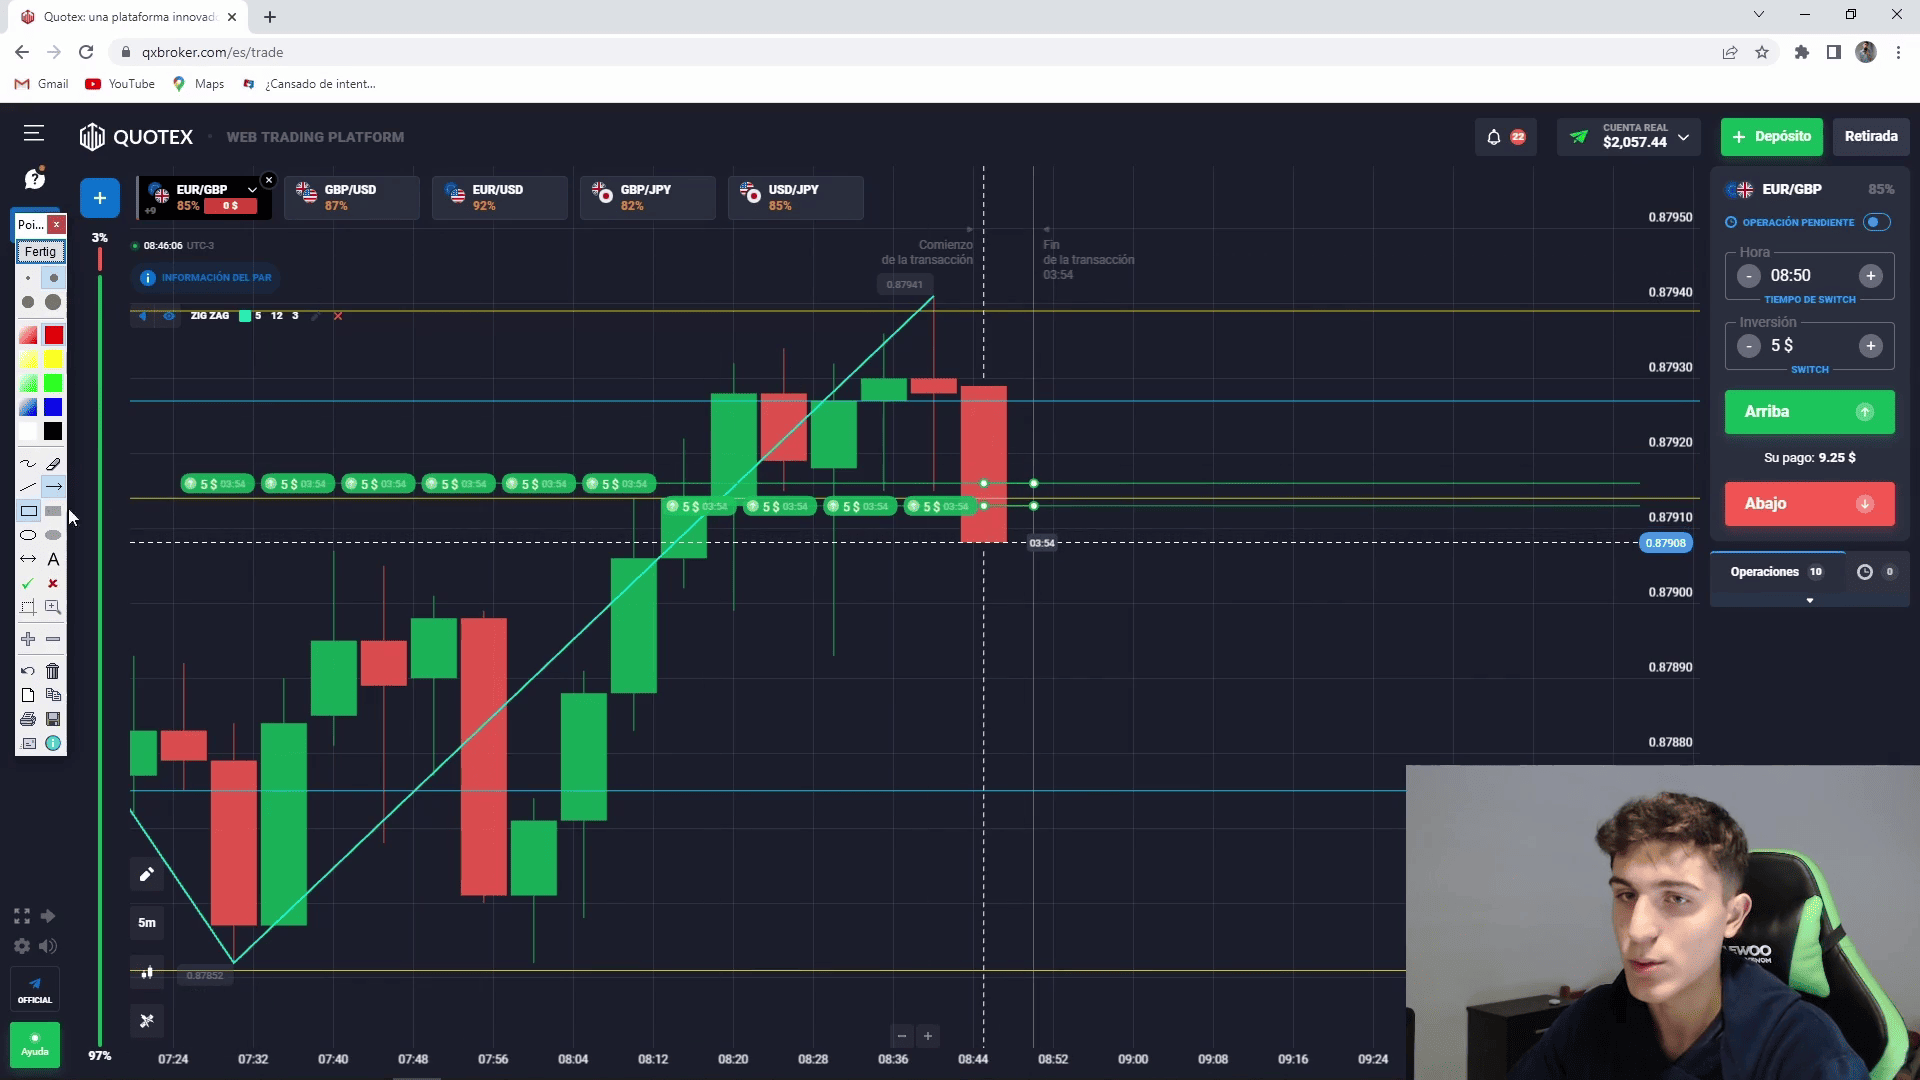The width and height of the screenshot is (1920, 1080).
Task: Select the red X stamp tool
Action: [53, 583]
